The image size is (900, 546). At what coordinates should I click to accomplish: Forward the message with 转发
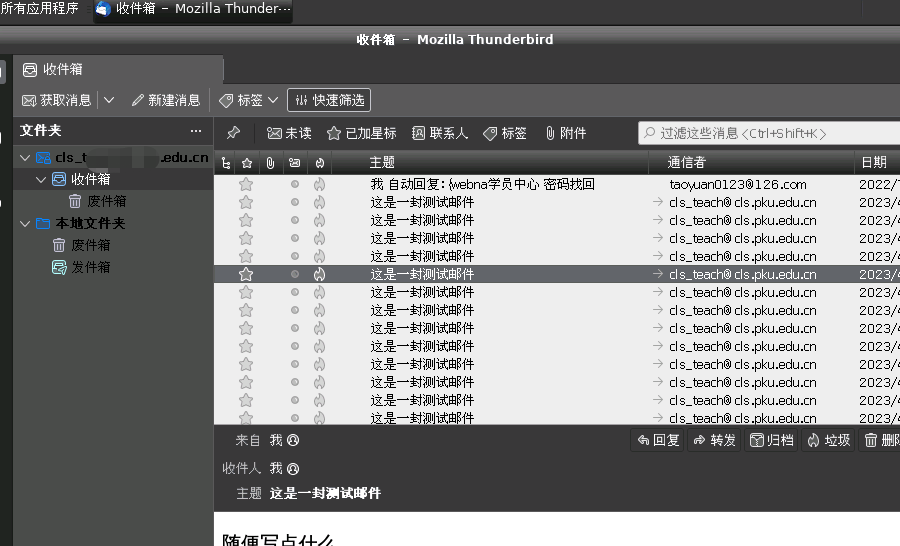[x=714, y=440]
